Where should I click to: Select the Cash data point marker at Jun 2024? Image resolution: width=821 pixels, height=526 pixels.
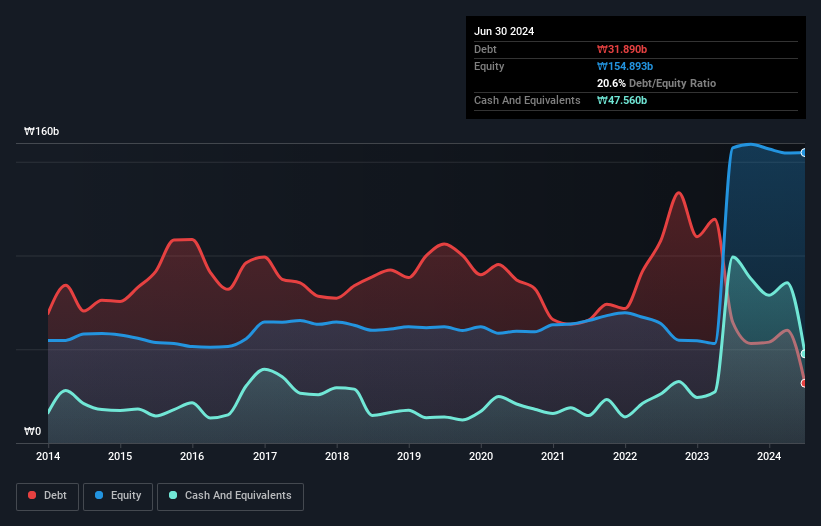pos(804,354)
